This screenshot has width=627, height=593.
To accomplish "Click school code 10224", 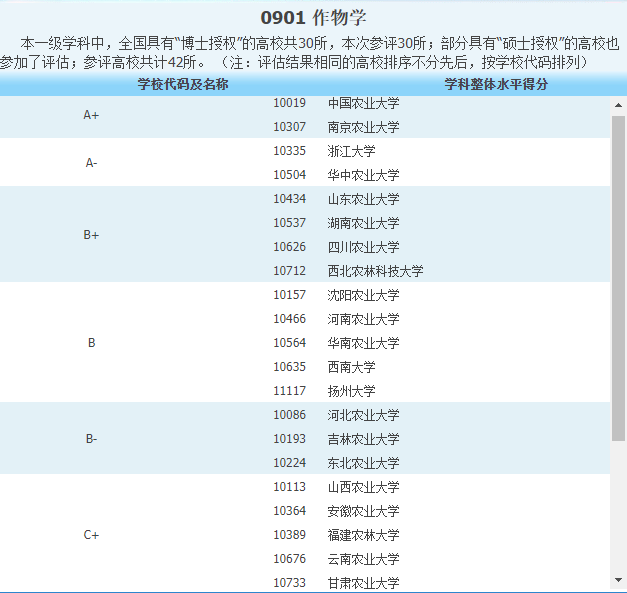I will (x=290, y=463).
